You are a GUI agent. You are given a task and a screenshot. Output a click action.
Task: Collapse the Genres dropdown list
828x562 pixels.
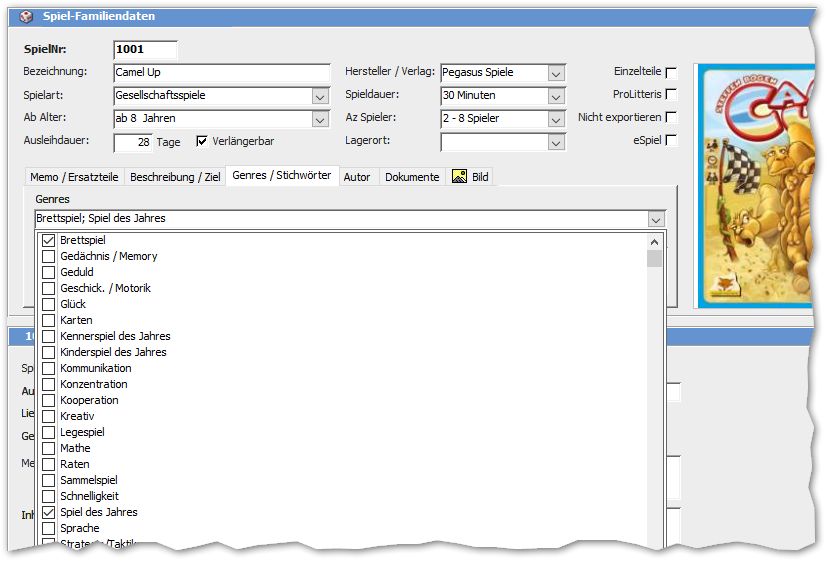[x=656, y=220]
